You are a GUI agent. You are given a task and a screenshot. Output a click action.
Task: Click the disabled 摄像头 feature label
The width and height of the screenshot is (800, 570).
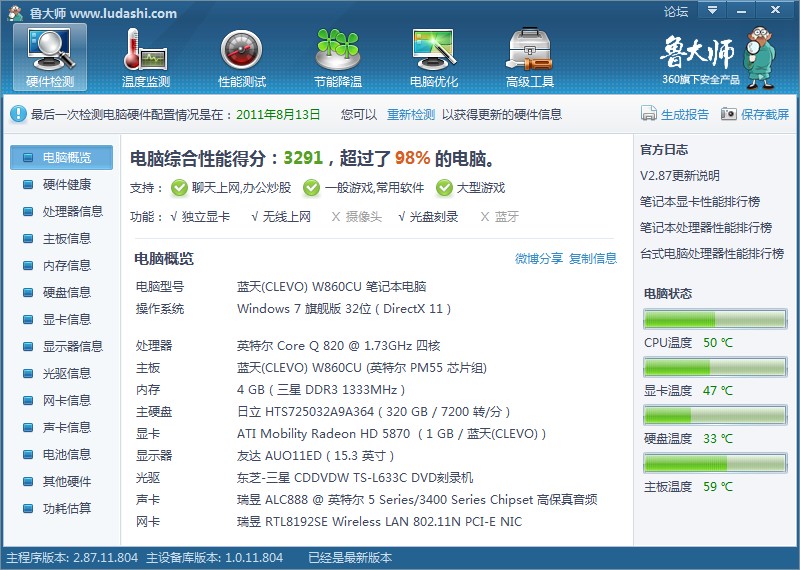click(x=363, y=217)
